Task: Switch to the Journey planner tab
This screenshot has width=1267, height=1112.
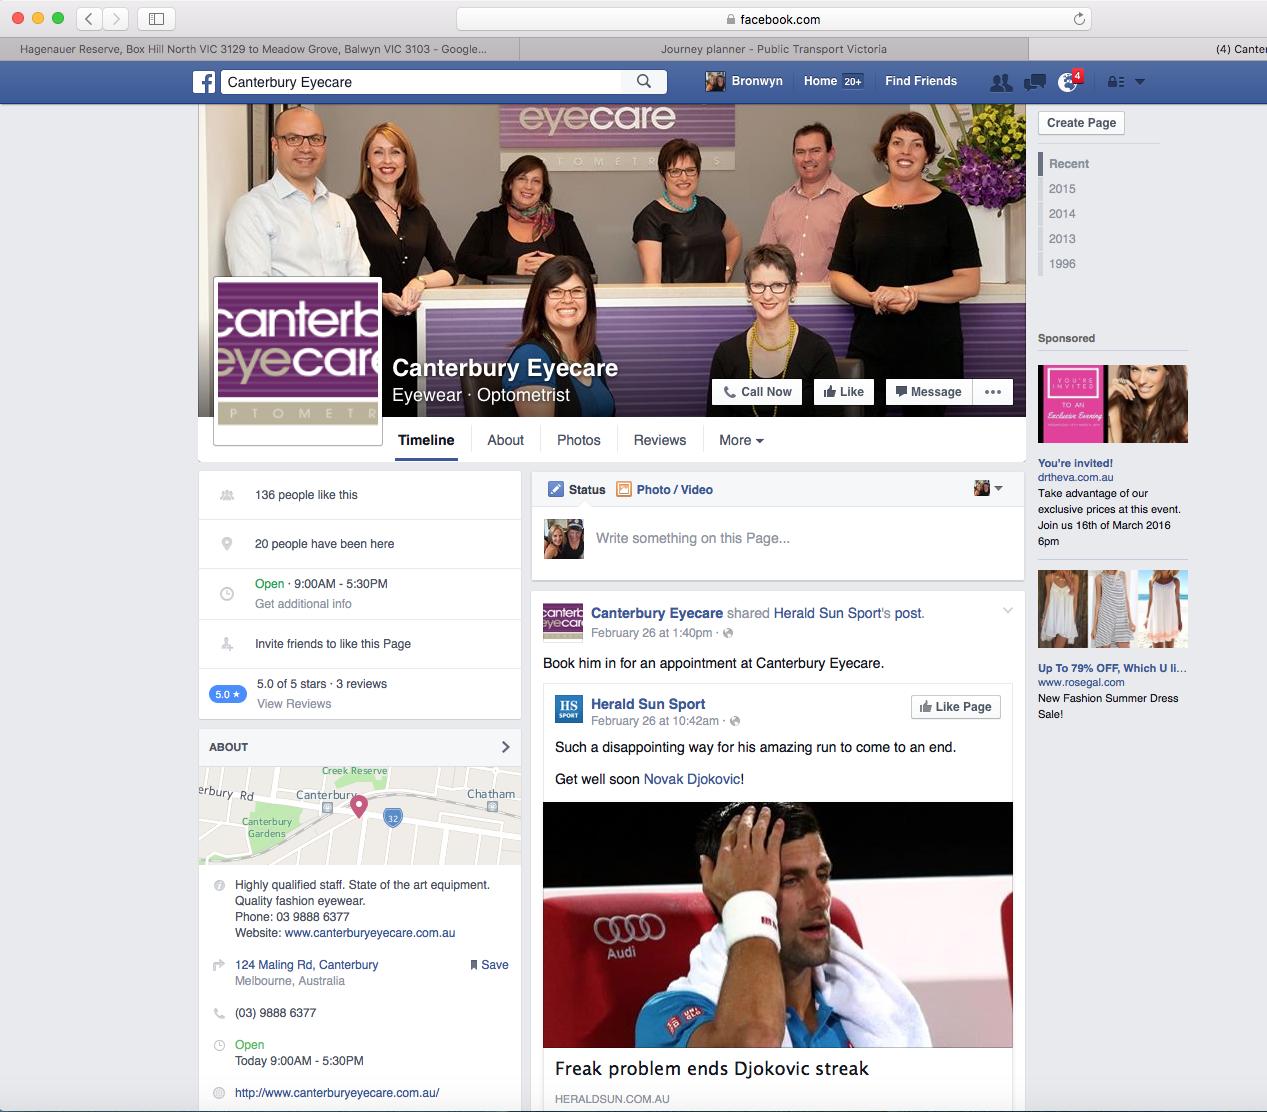Action: tap(773, 49)
